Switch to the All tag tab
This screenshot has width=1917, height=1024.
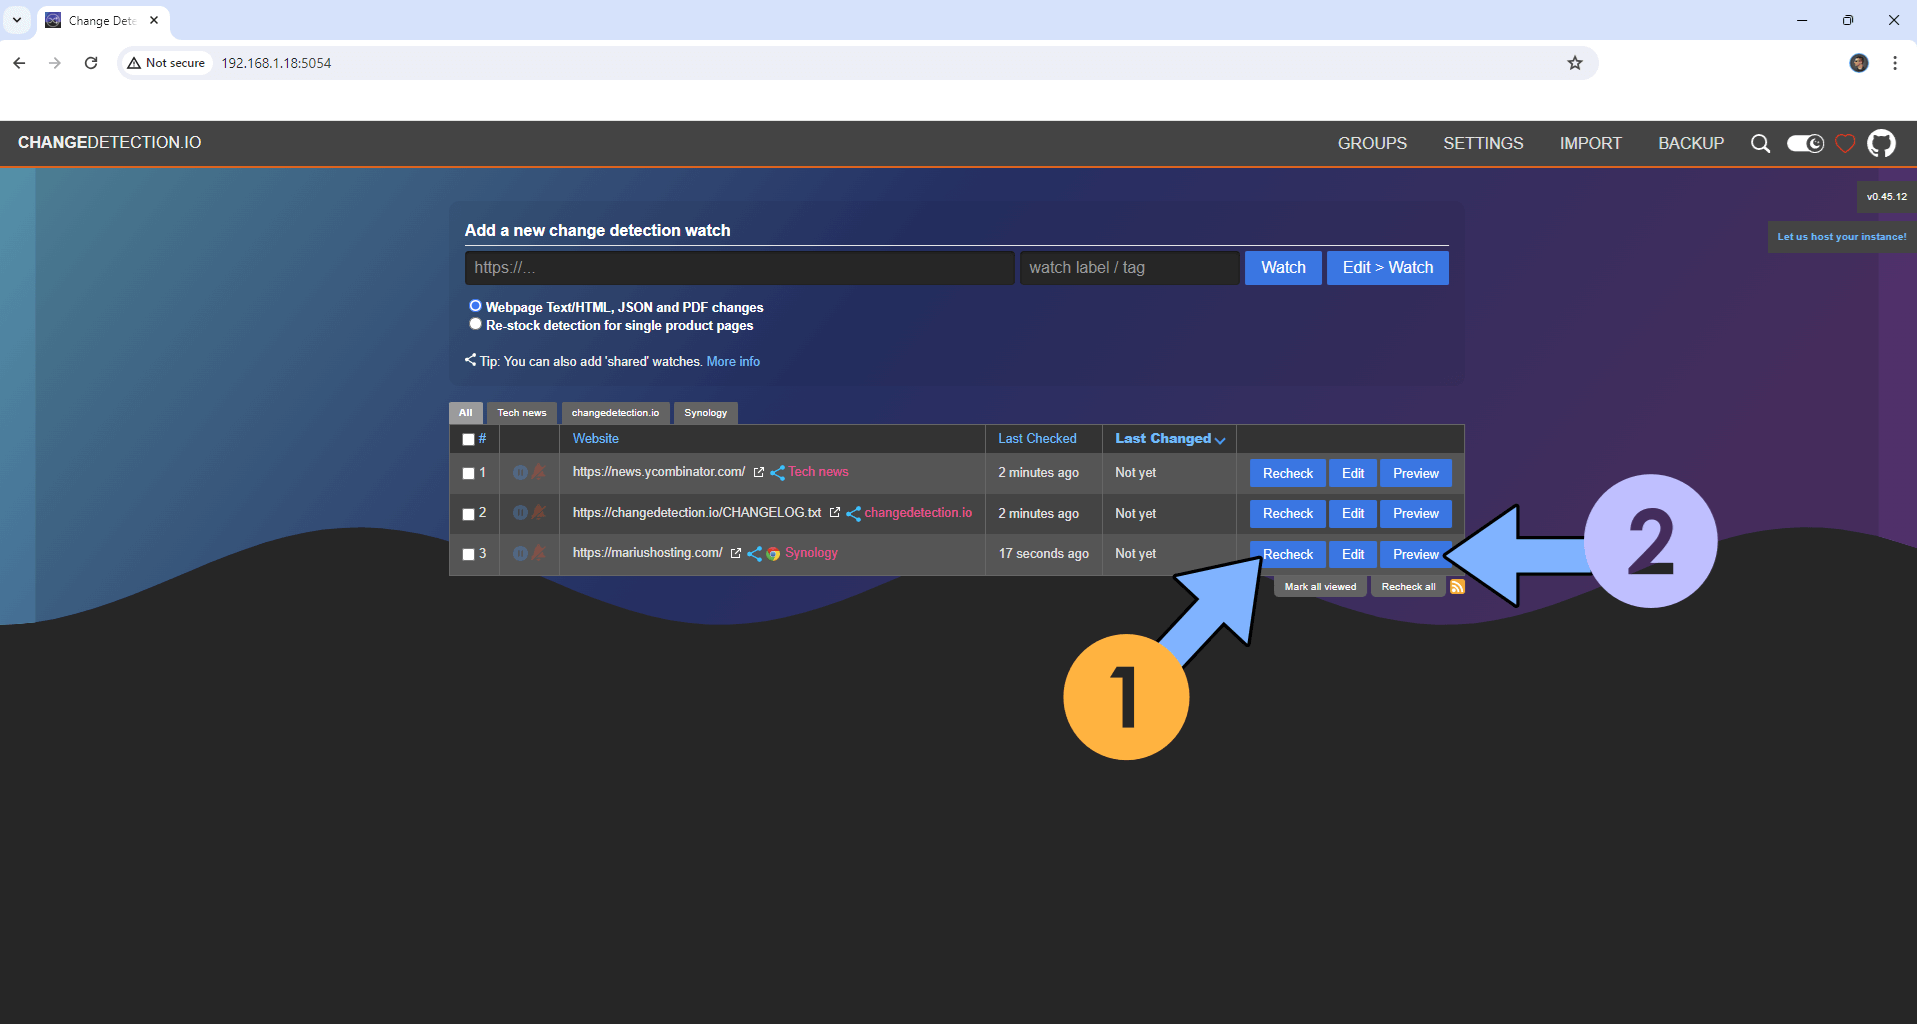(466, 413)
